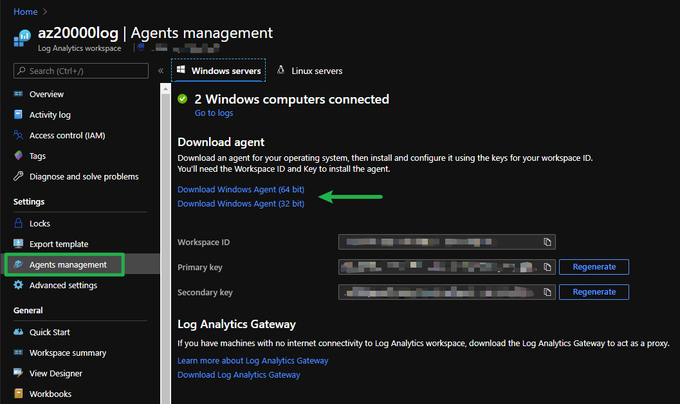This screenshot has height=404, width=680.
Task: Click the Advanced settings gear icon
Action: [x=18, y=285]
